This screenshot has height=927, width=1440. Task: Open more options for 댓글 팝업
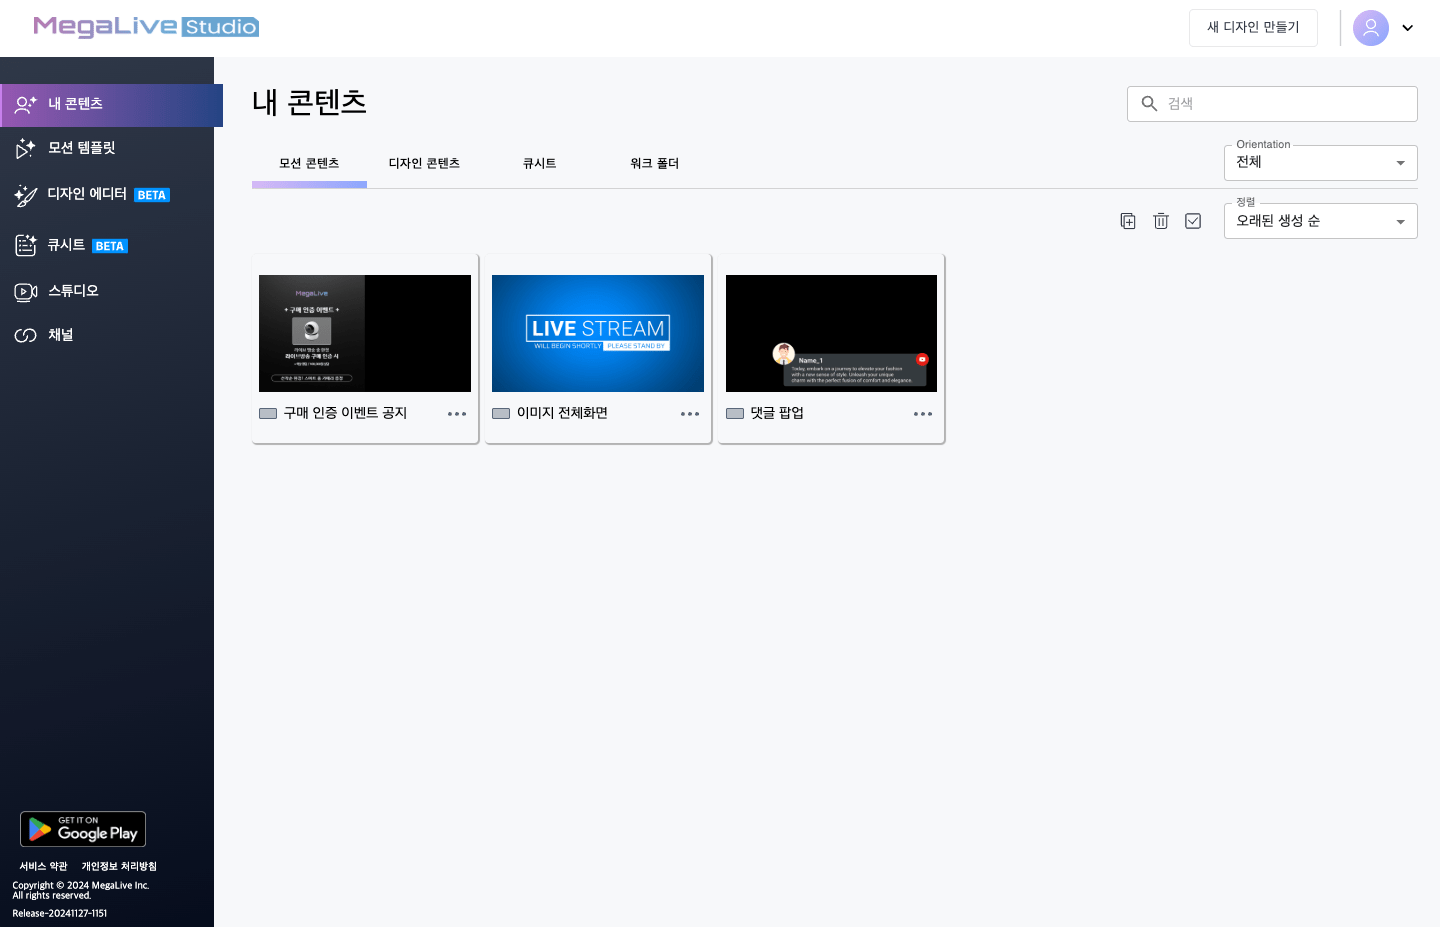click(x=923, y=414)
